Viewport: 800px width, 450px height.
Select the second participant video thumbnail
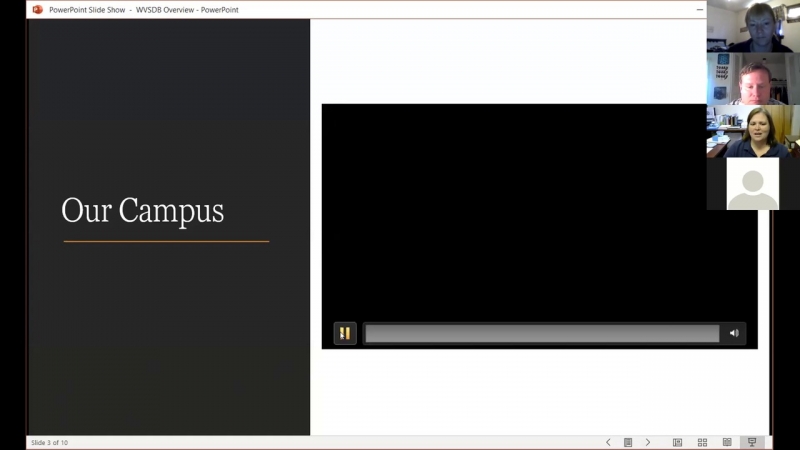752,79
